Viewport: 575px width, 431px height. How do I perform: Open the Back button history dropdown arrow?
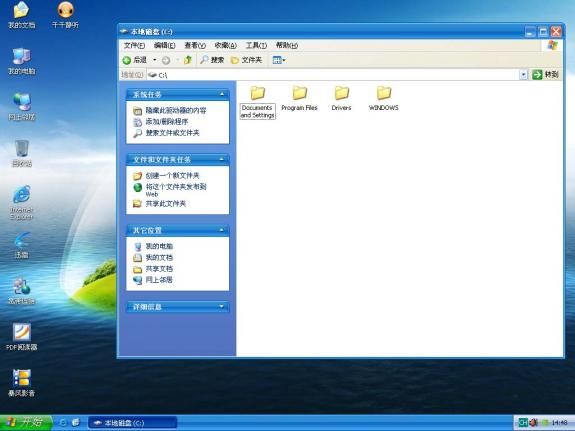(154, 60)
